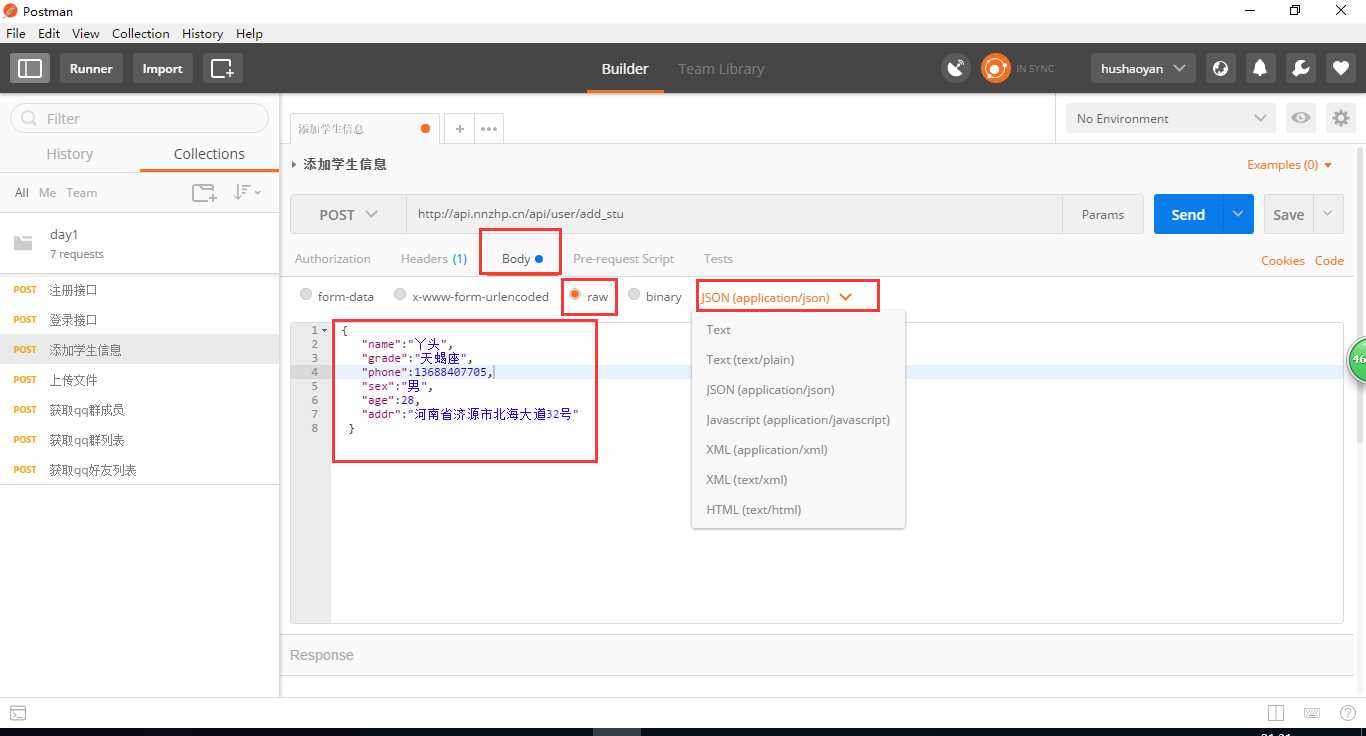
Task: Toggle the sidebar panel icon
Action: tap(30, 68)
